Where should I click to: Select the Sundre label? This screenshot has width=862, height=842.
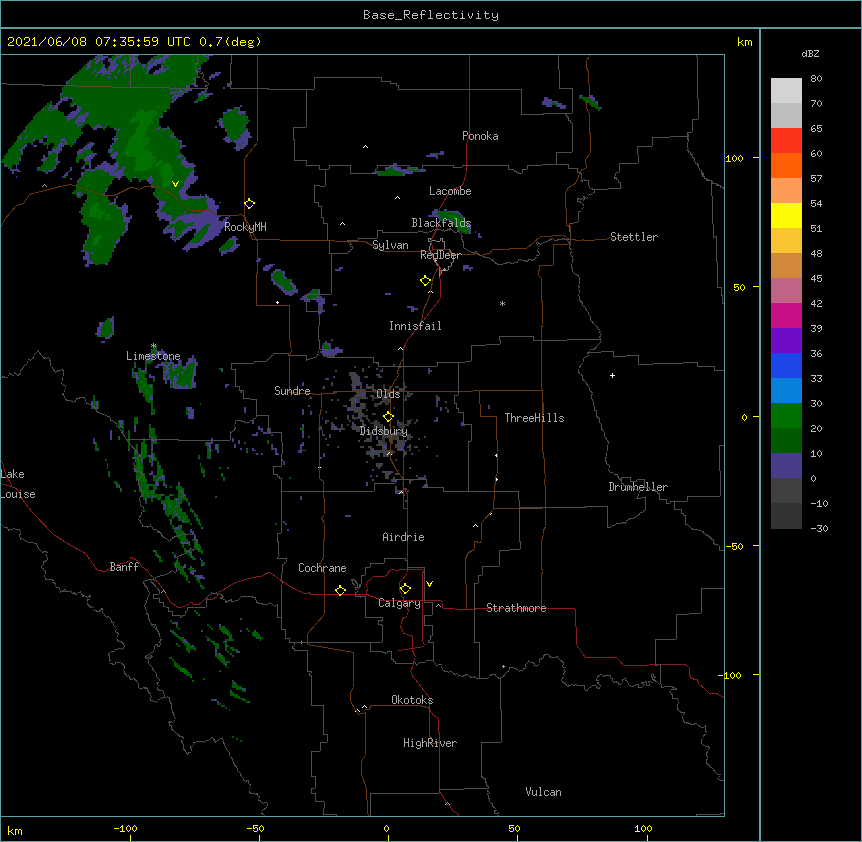pyautogui.click(x=292, y=391)
